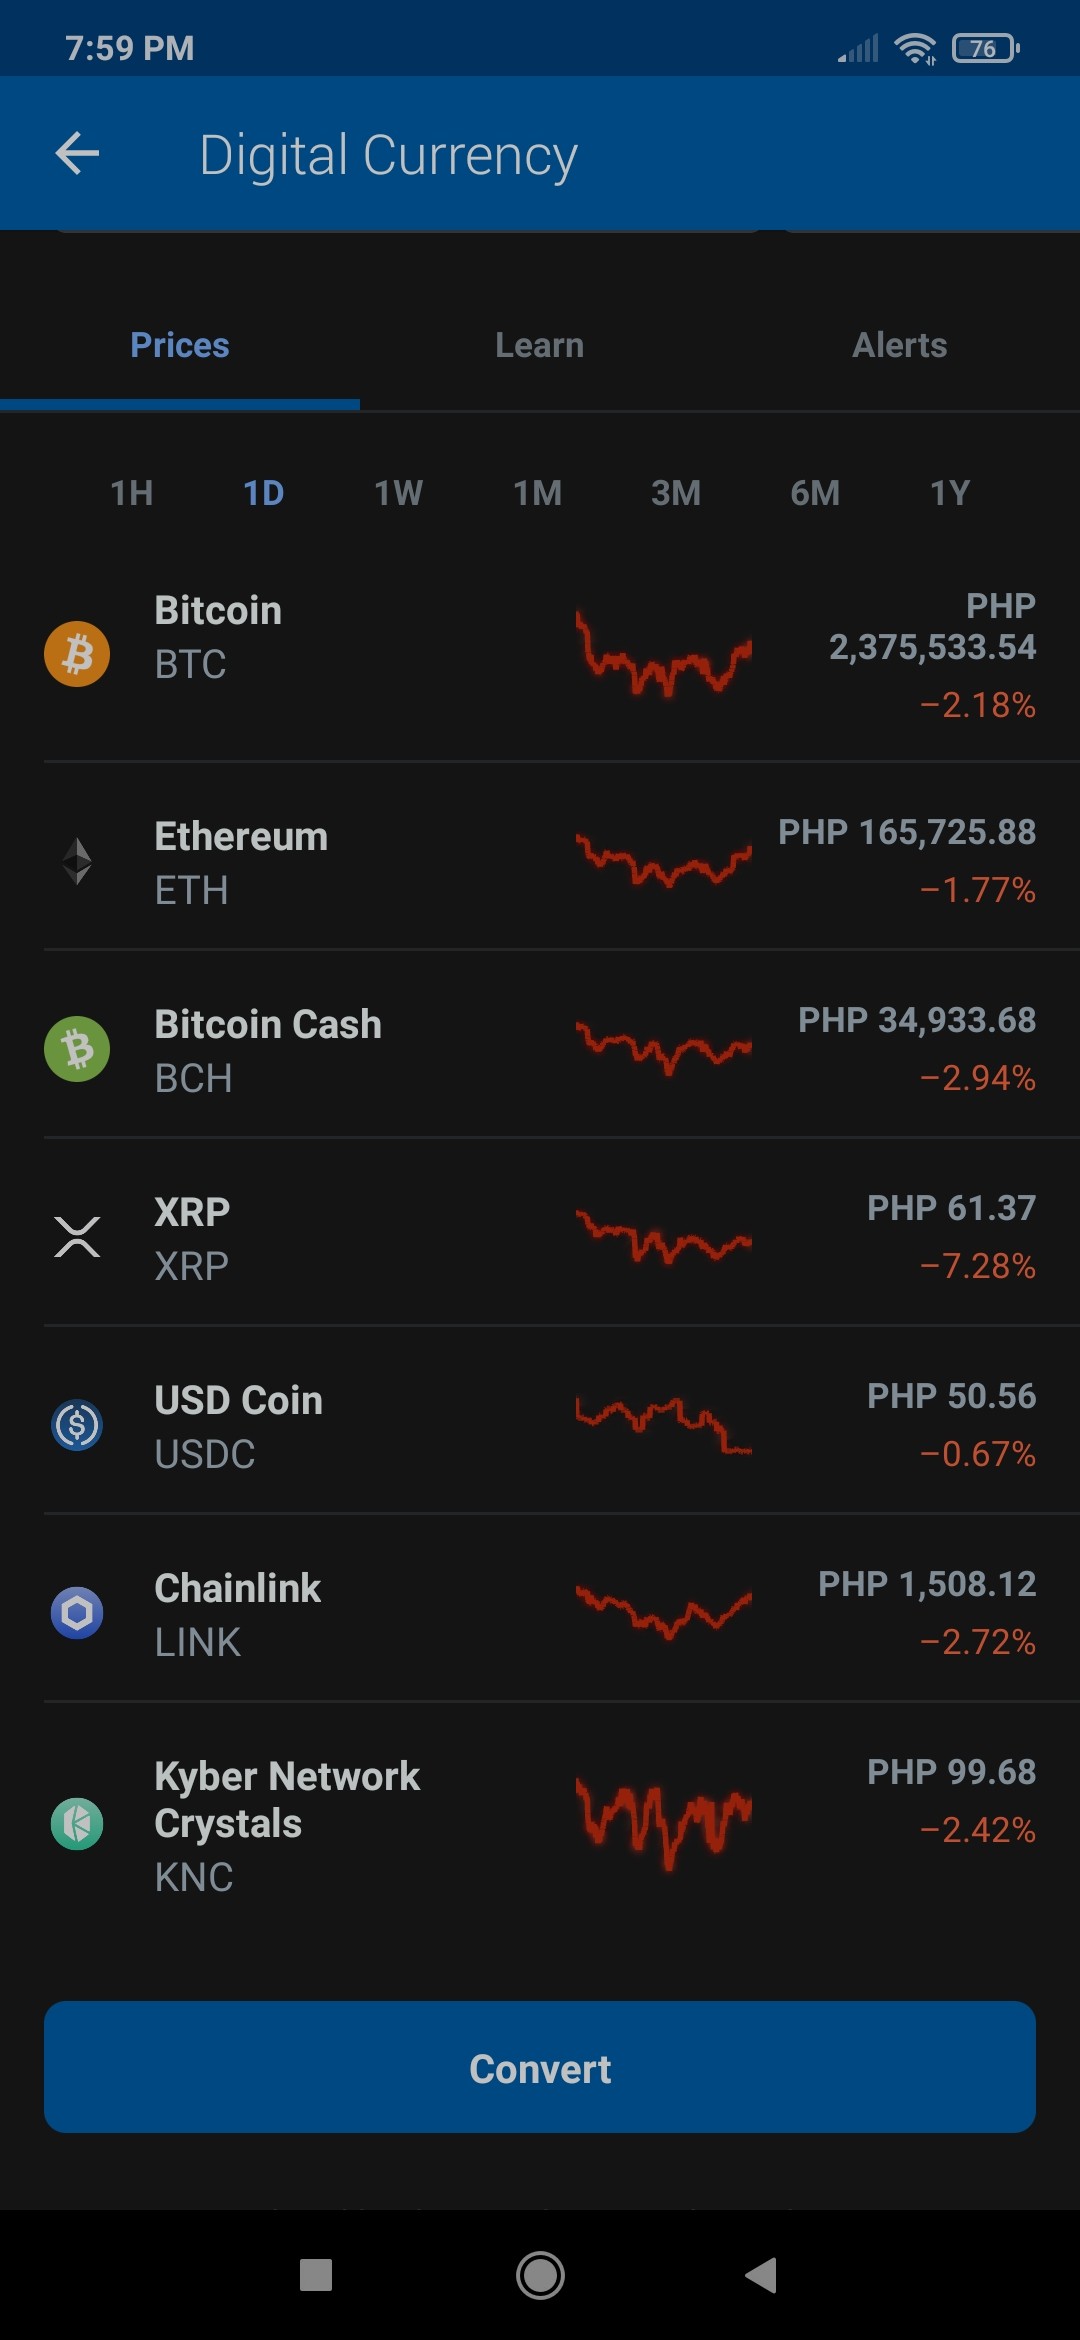Screen dimensions: 1080x2340
Task: Tap the Convert button
Action: coord(540,2067)
